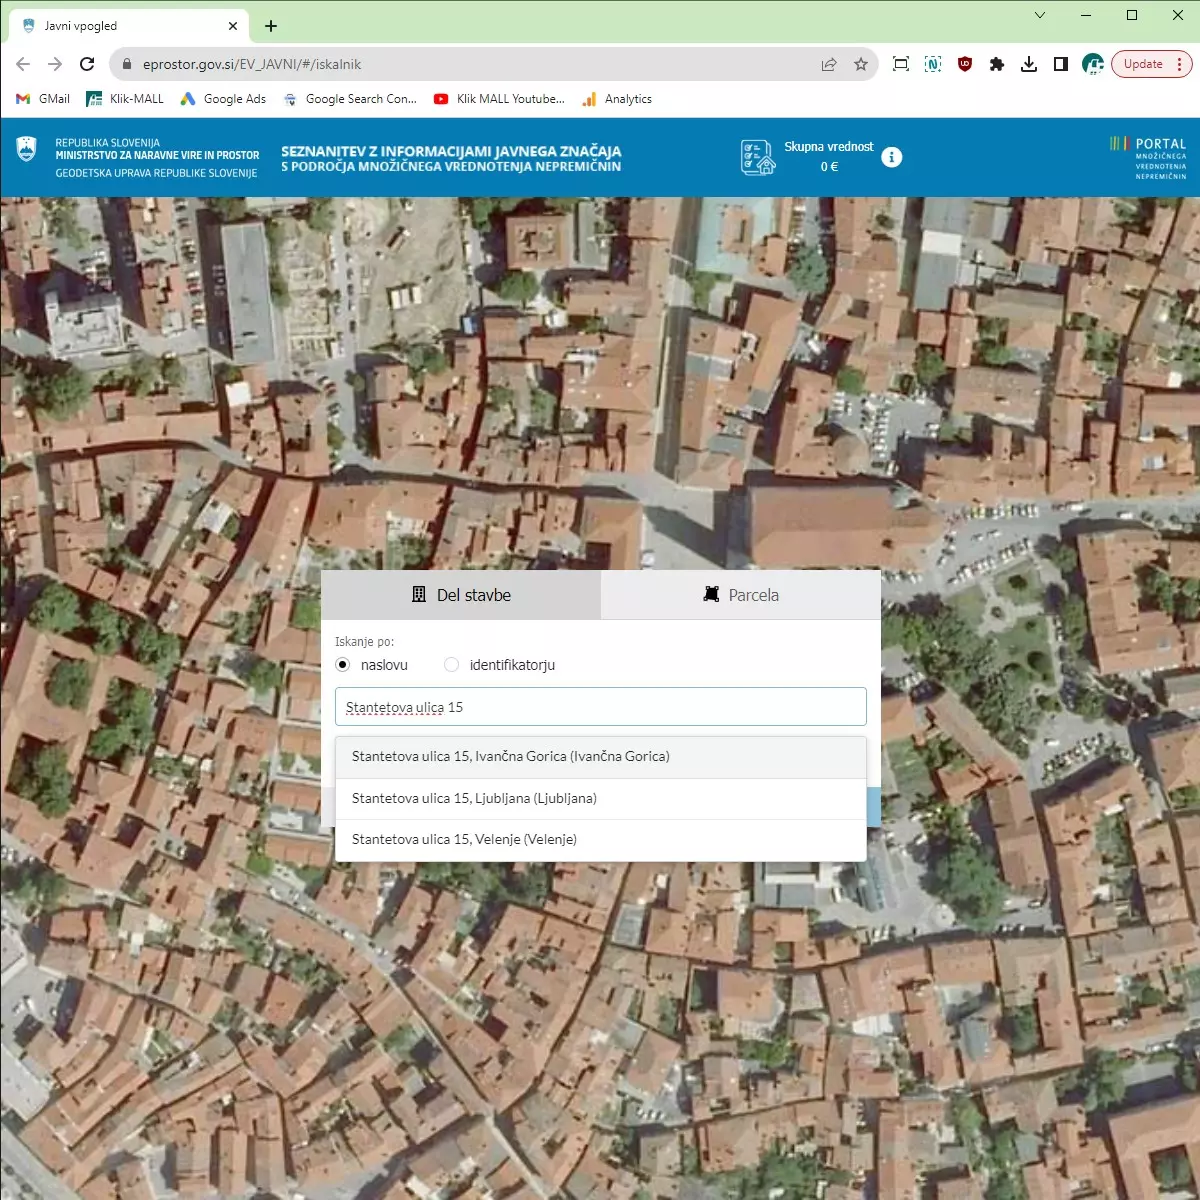The height and width of the screenshot is (1200, 1200).
Task: Switch to the Parcela tab
Action: point(741,595)
